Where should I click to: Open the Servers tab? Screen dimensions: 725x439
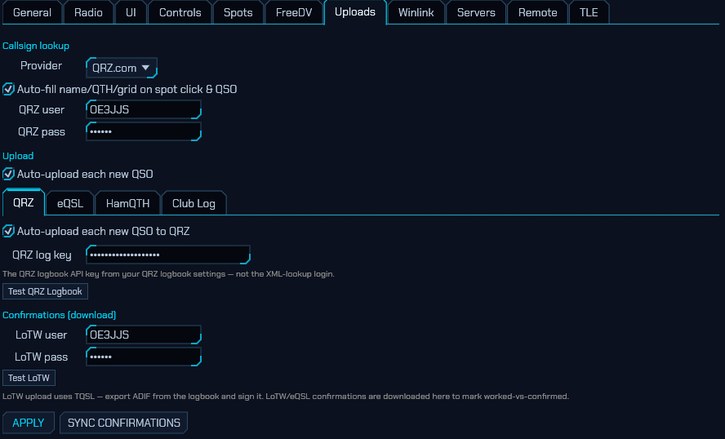pyautogui.click(x=476, y=12)
